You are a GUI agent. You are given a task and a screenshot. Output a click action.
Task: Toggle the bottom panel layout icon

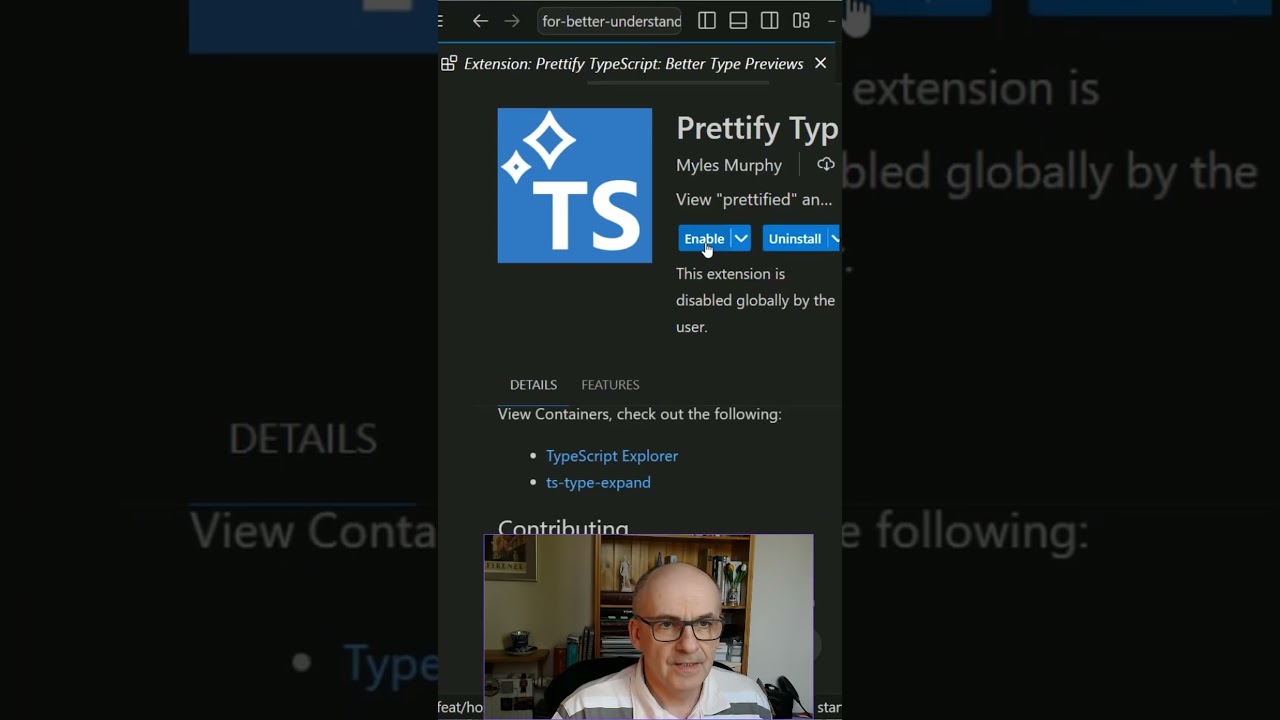tap(738, 21)
